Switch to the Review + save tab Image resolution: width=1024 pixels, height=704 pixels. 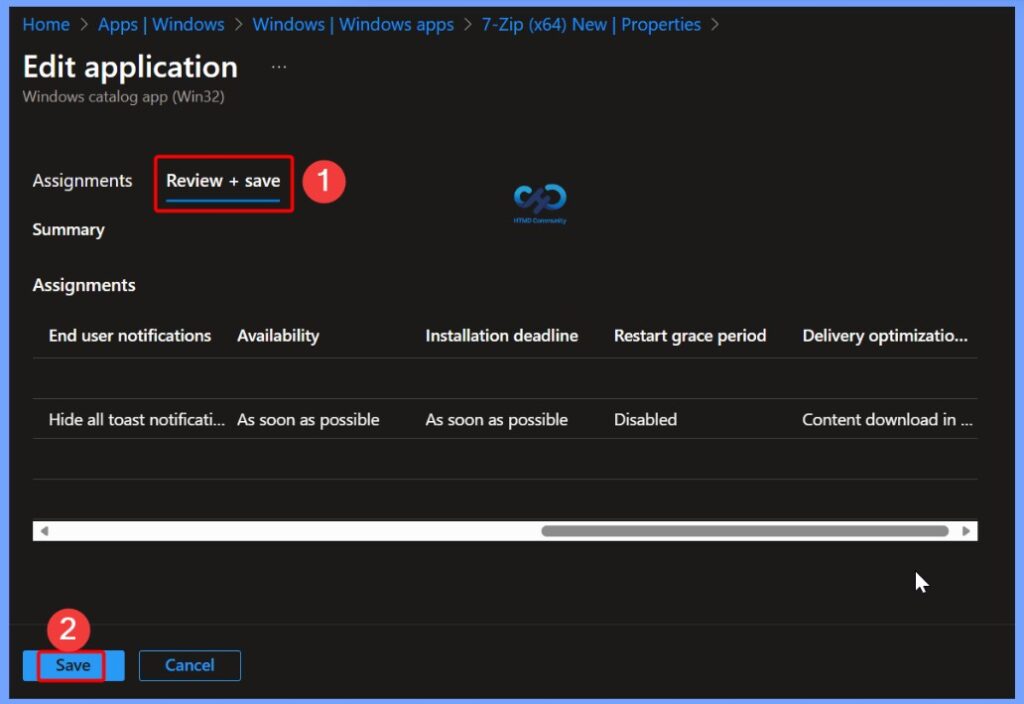[222, 181]
